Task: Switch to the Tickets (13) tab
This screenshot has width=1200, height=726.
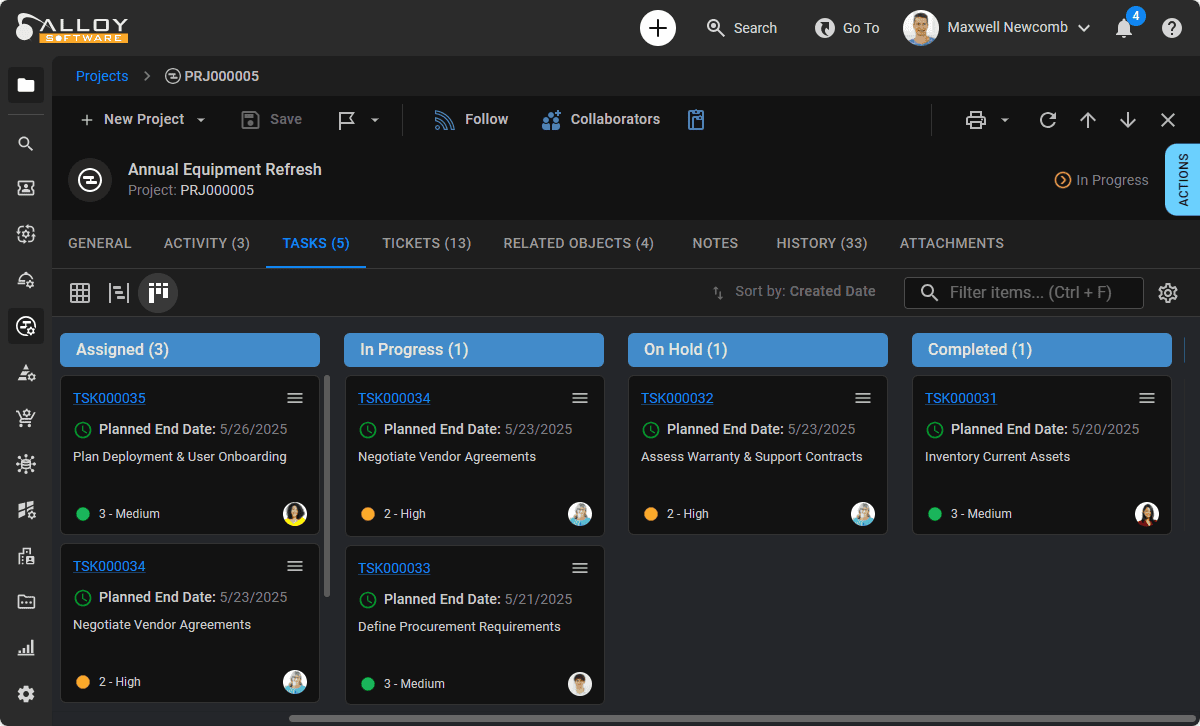Action: click(426, 243)
